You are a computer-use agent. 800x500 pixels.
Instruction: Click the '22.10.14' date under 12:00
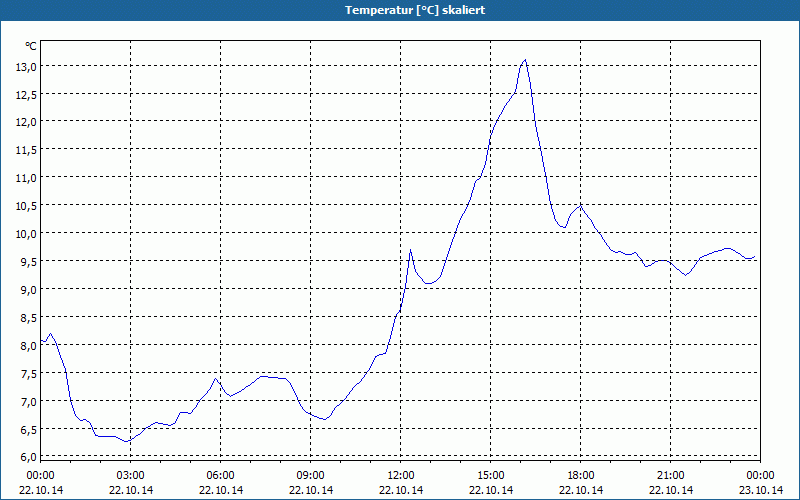(401, 490)
